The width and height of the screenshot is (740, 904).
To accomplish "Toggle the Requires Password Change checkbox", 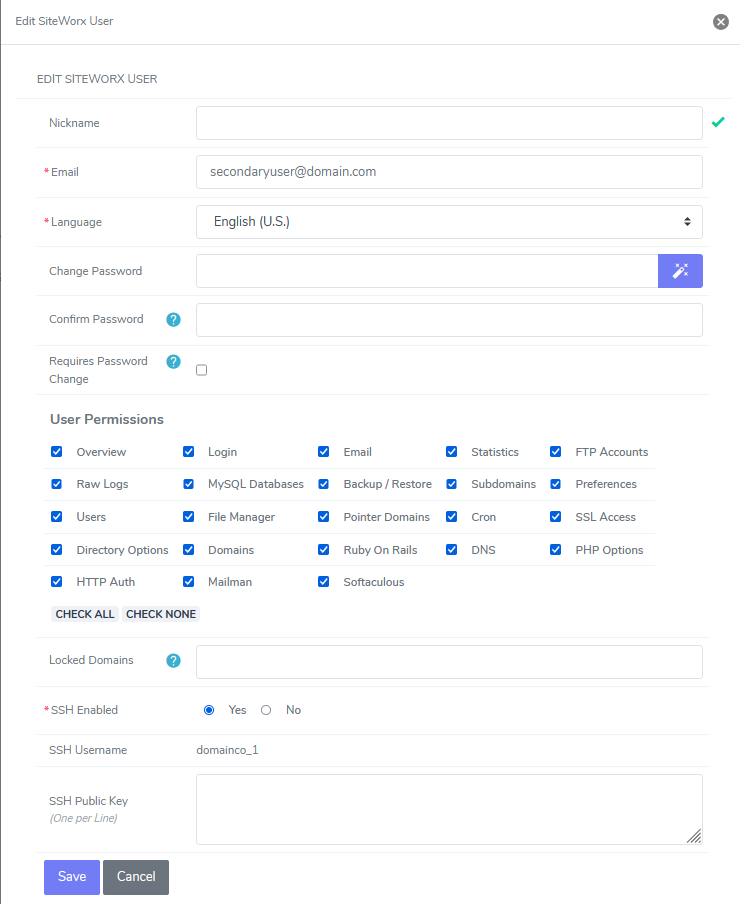I will point(201,369).
